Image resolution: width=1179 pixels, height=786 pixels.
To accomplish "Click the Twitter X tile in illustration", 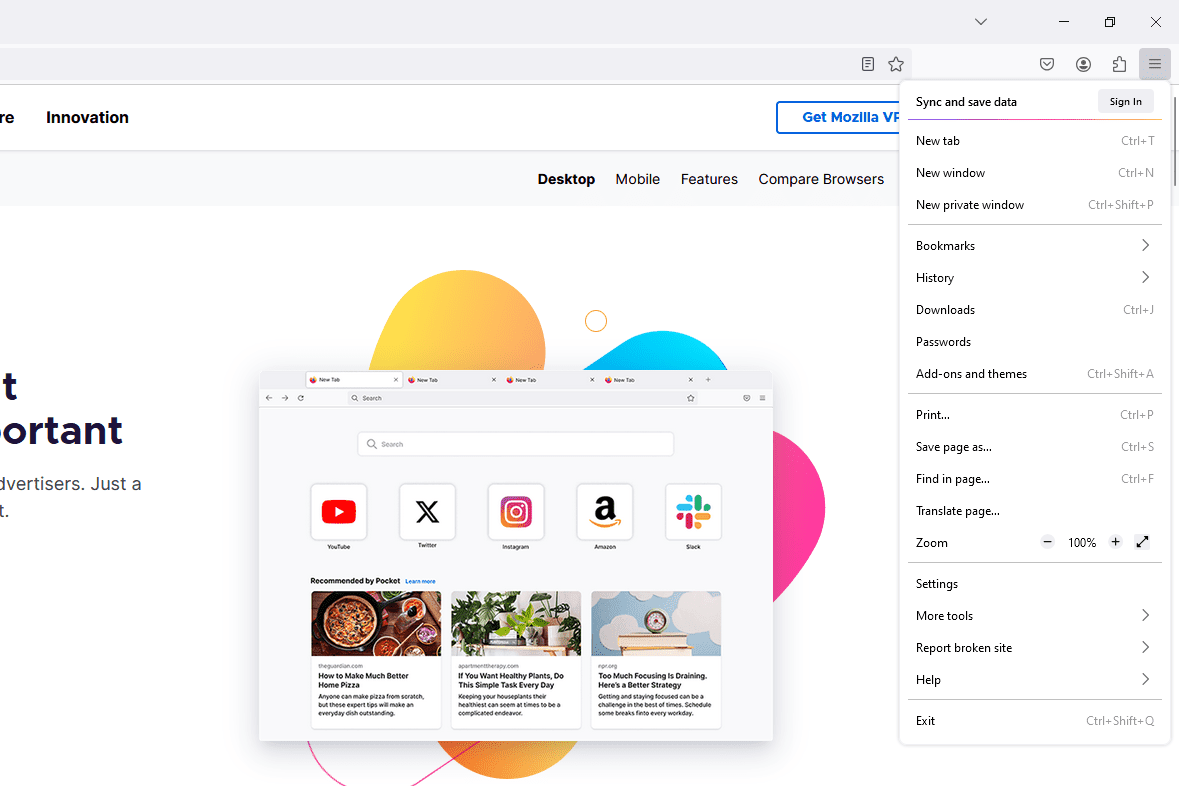I will pos(427,511).
